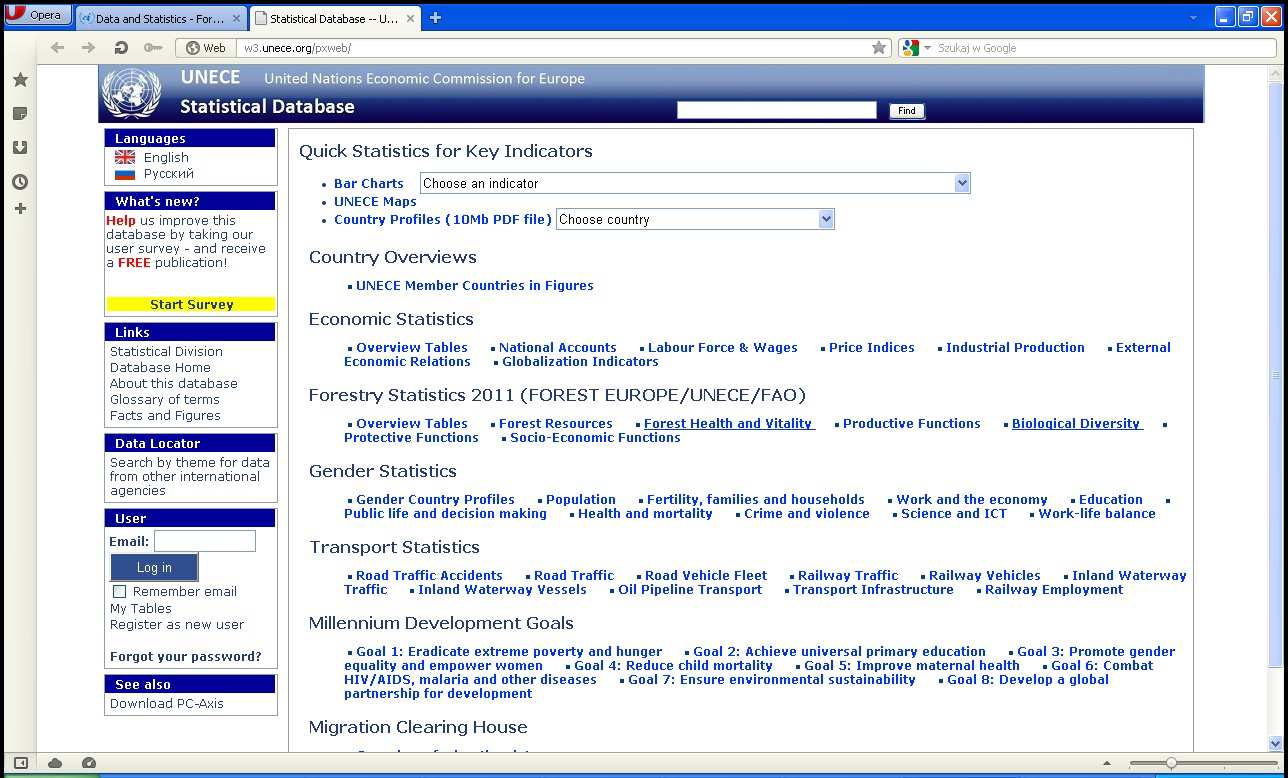The image size is (1288, 778).
Task: Click the Find button
Action: click(x=907, y=111)
